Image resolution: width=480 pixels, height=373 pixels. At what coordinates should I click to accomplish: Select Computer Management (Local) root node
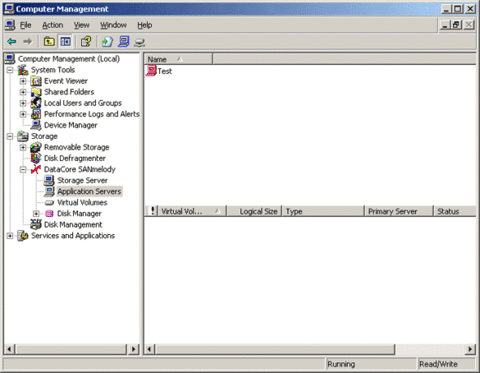69,59
